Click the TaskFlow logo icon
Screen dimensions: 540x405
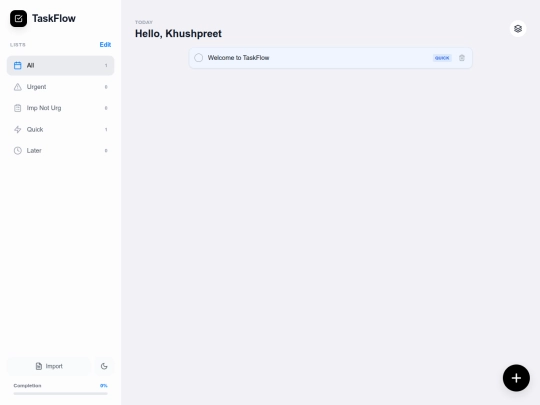click(18, 19)
